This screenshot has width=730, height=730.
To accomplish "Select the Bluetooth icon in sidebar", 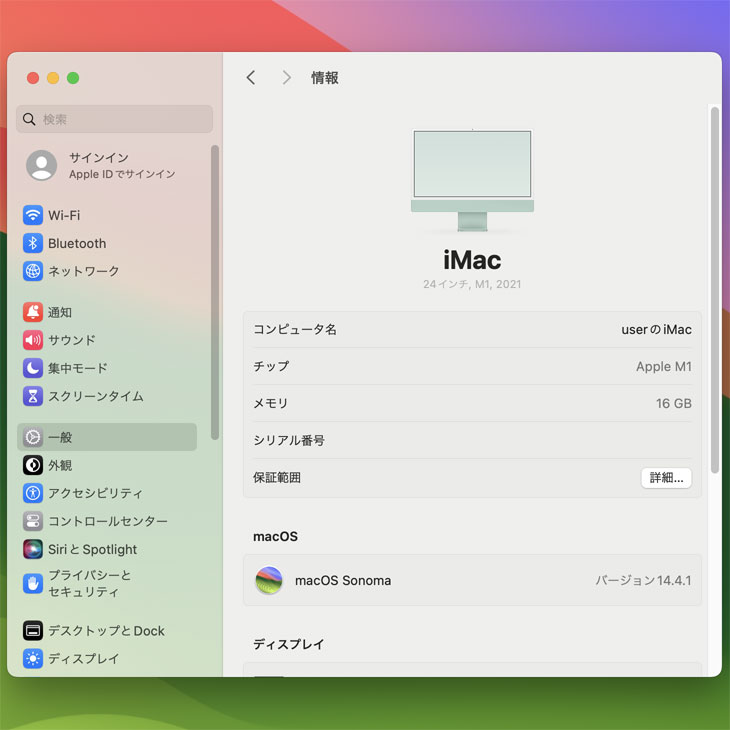I will (33, 243).
